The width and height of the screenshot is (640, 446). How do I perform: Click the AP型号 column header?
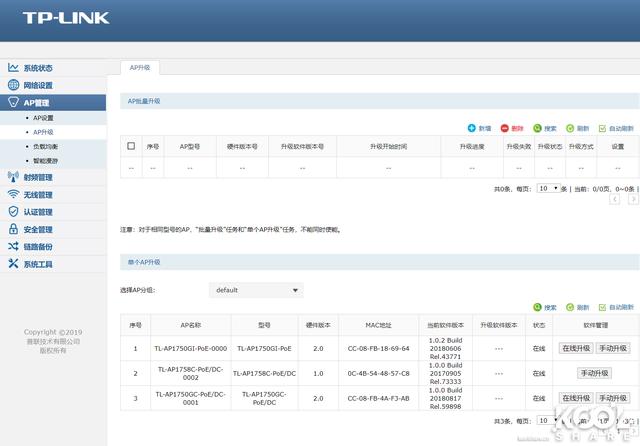click(190, 146)
